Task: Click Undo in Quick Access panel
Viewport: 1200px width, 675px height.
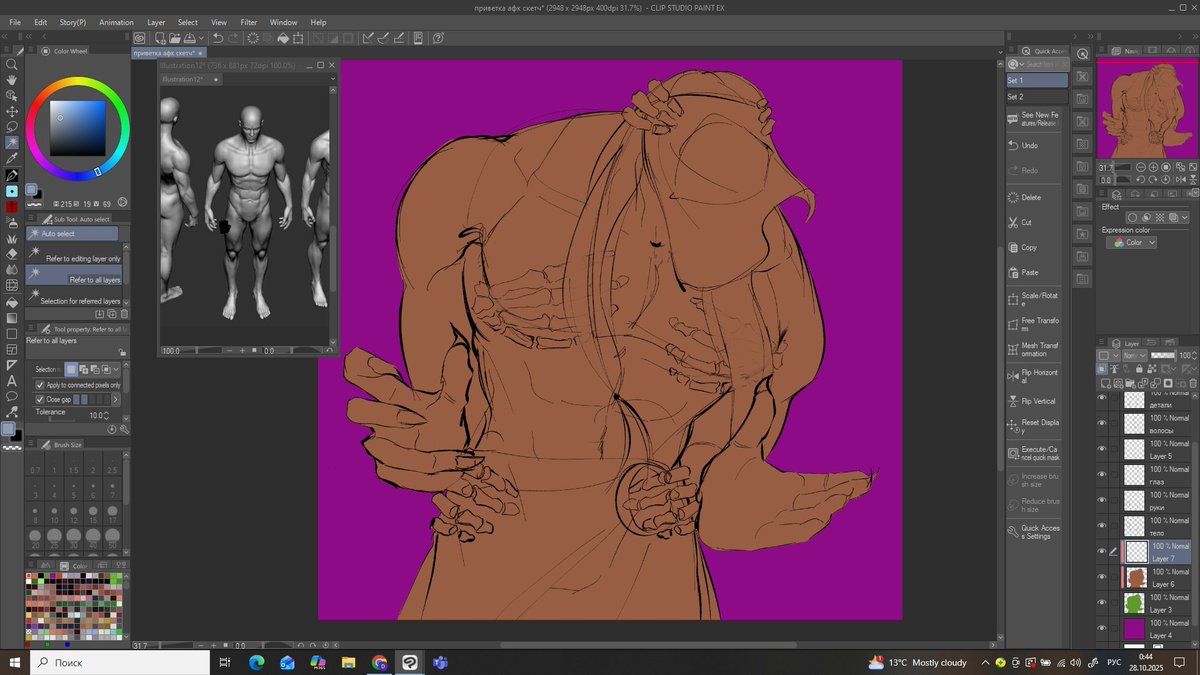Action: coord(1035,145)
